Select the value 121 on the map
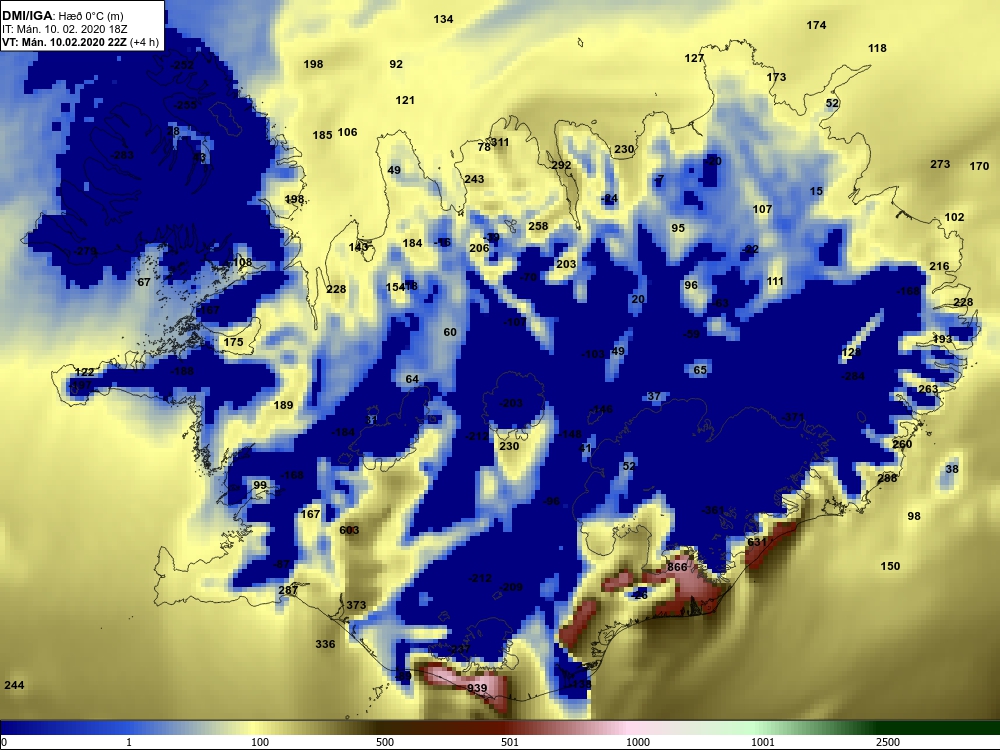Screen dimensions: 1000x750 click(x=405, y=100)
